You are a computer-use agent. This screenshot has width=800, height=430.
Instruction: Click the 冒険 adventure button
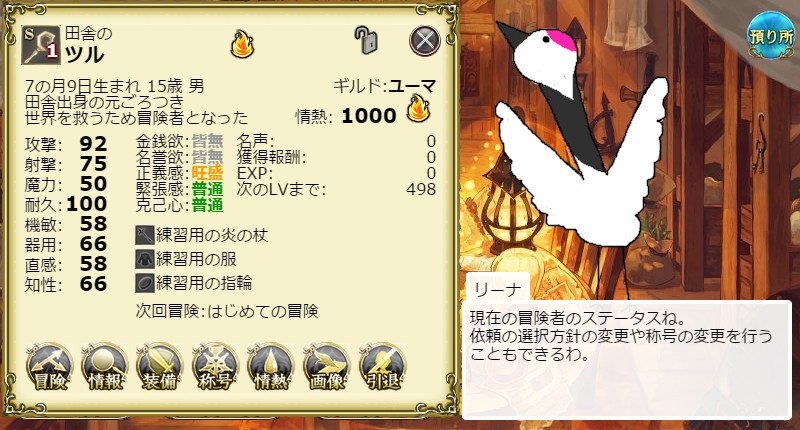tap(49, 367)
